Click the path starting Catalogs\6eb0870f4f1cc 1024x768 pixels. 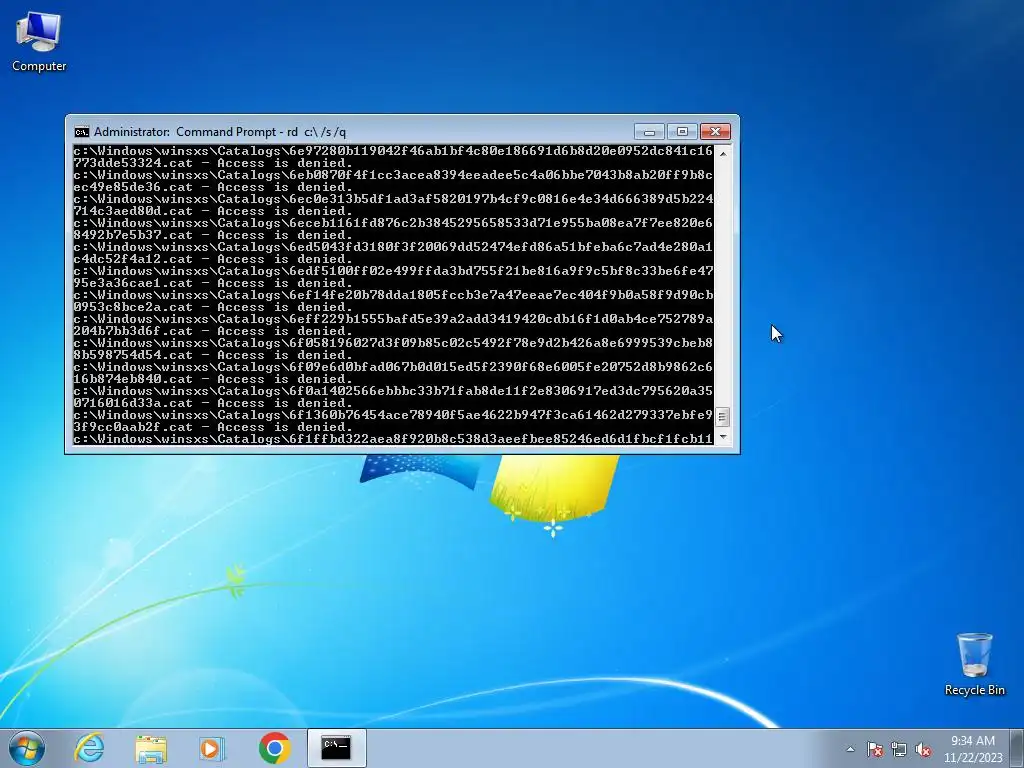[x=393, y=175]
